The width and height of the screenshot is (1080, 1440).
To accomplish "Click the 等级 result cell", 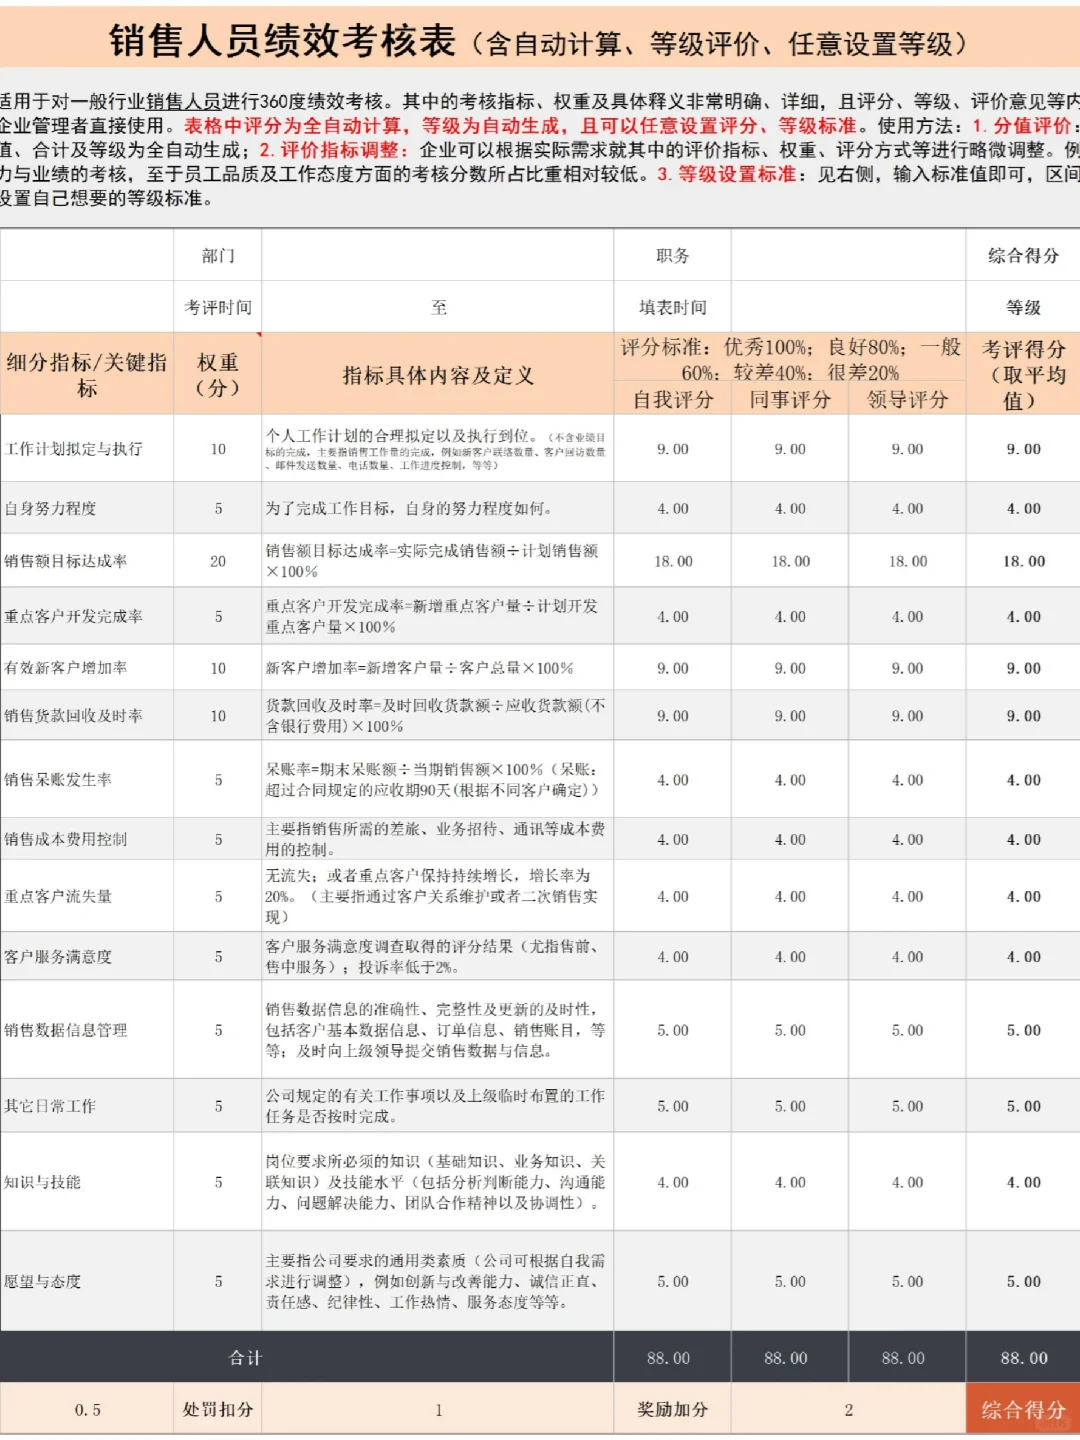I will coord(1022,307).
